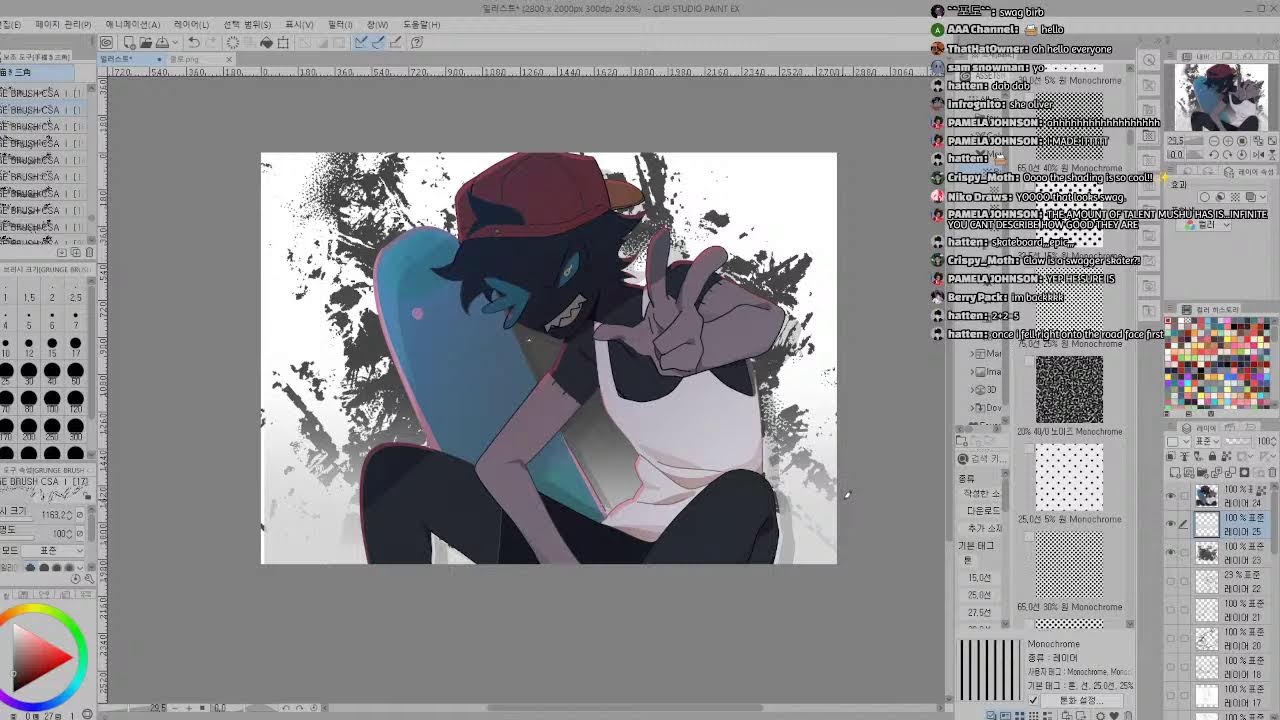The width and height of the screenshot is (1280, 720).
Task: Select the 27.5선 tag button
Action: coord(980,612)
